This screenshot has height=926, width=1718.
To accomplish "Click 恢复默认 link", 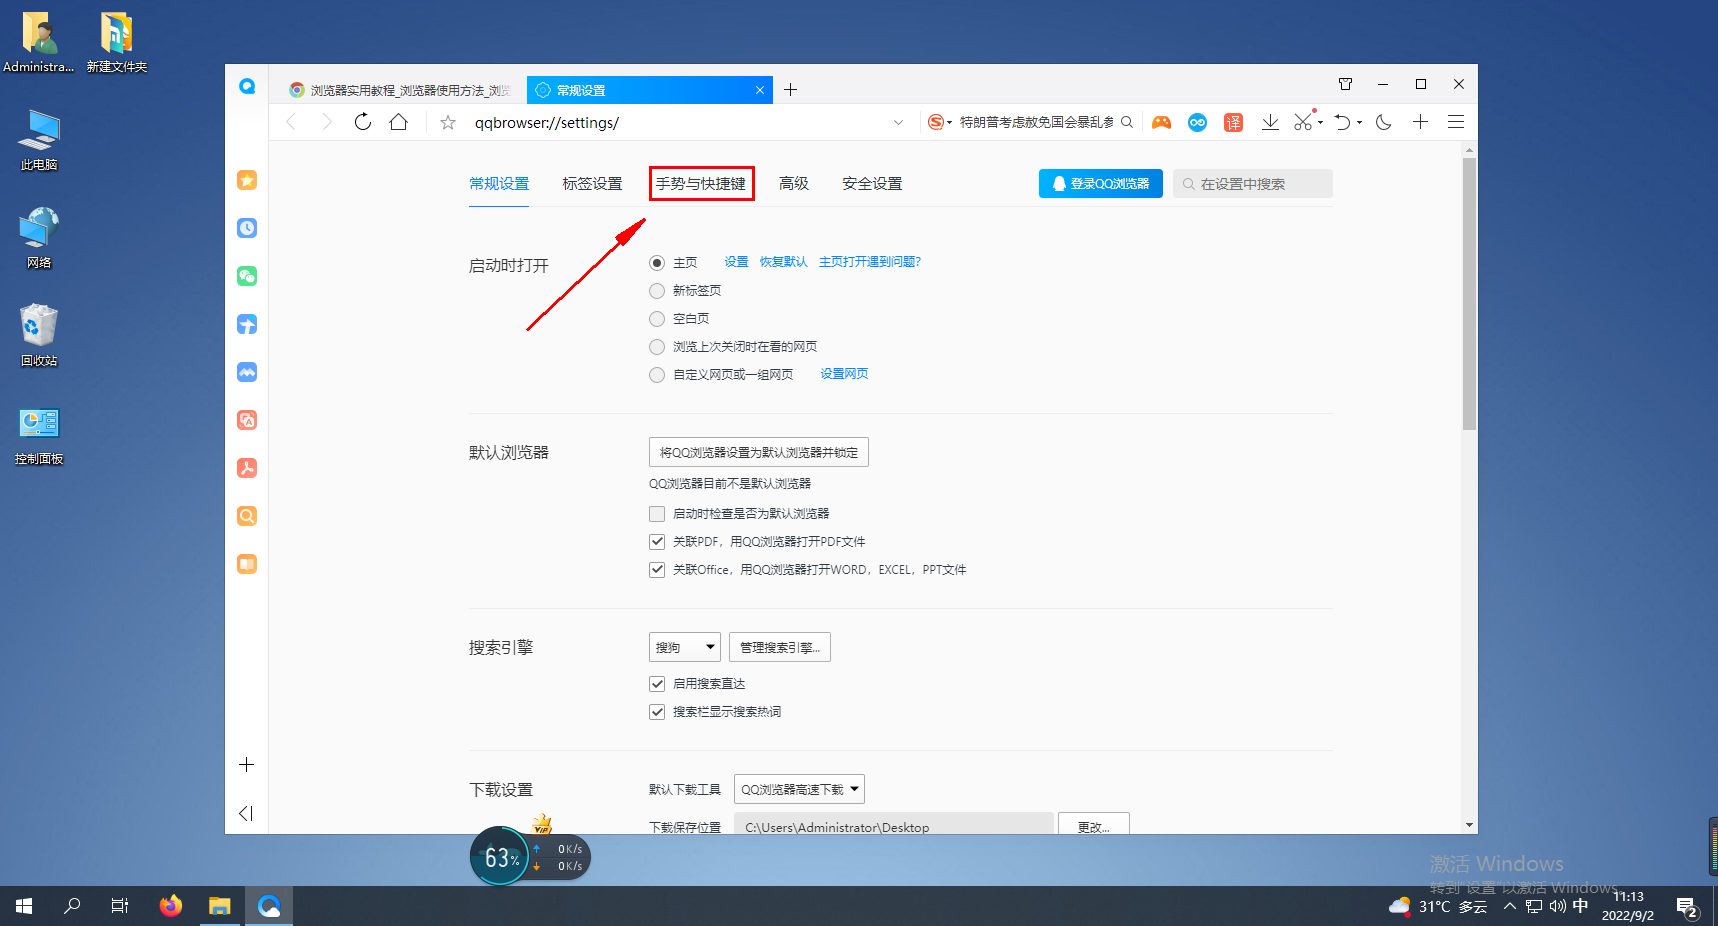I will [x=783, y=262].
